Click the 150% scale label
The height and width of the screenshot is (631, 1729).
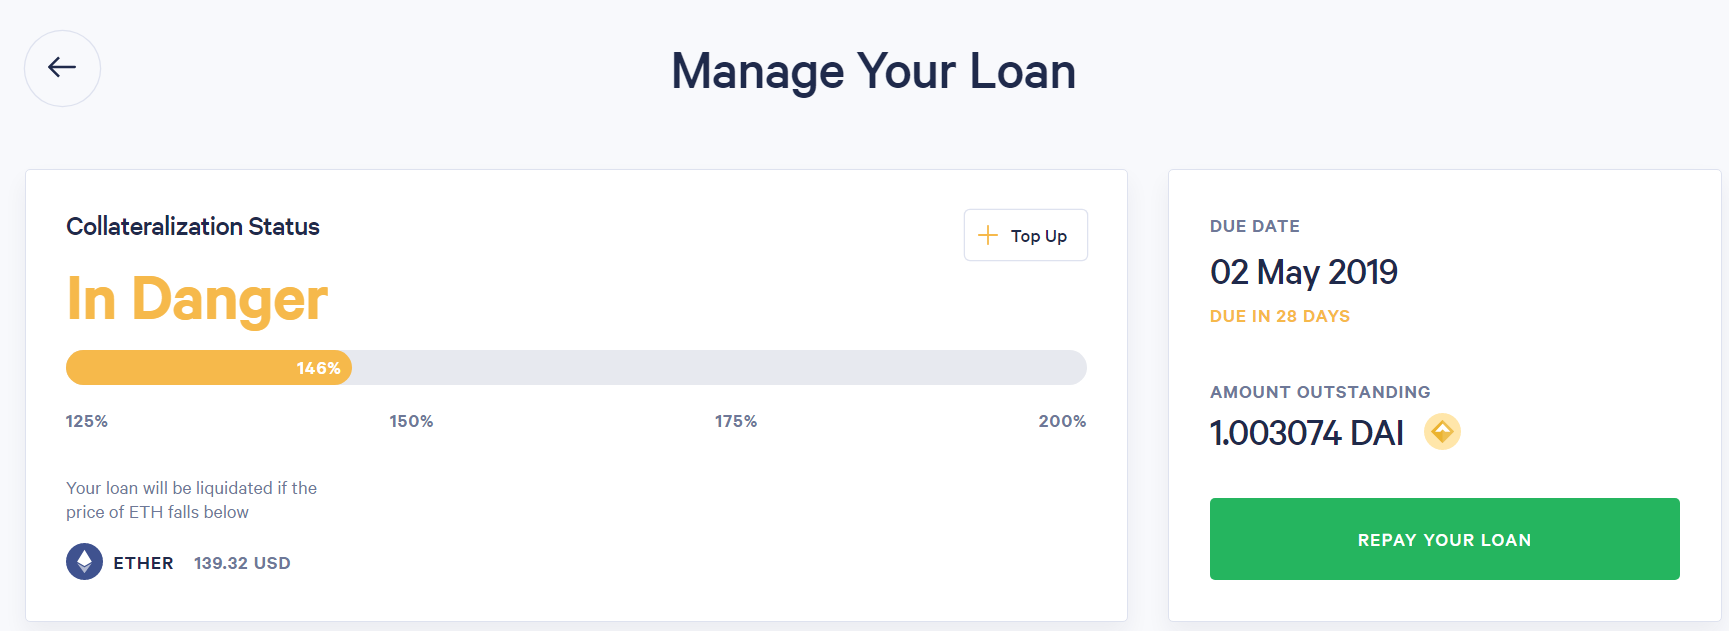click(411, 421)
